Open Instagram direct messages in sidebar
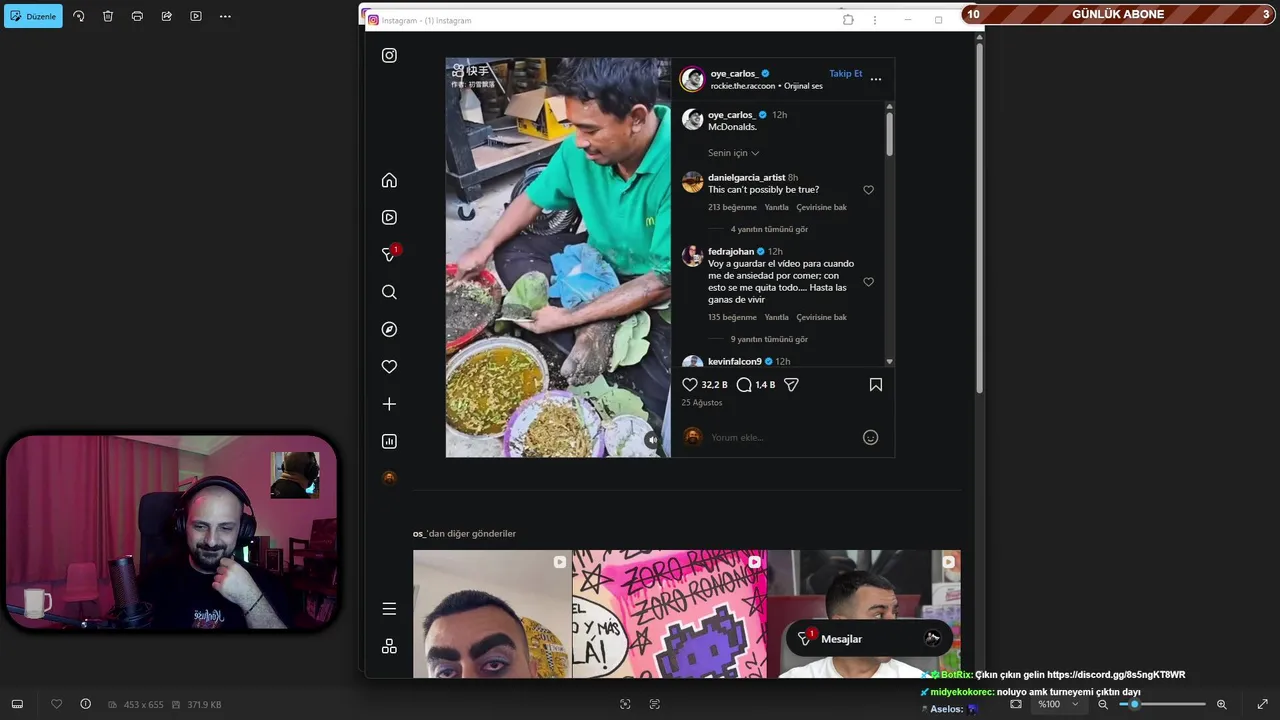 [x=389, y=255]
